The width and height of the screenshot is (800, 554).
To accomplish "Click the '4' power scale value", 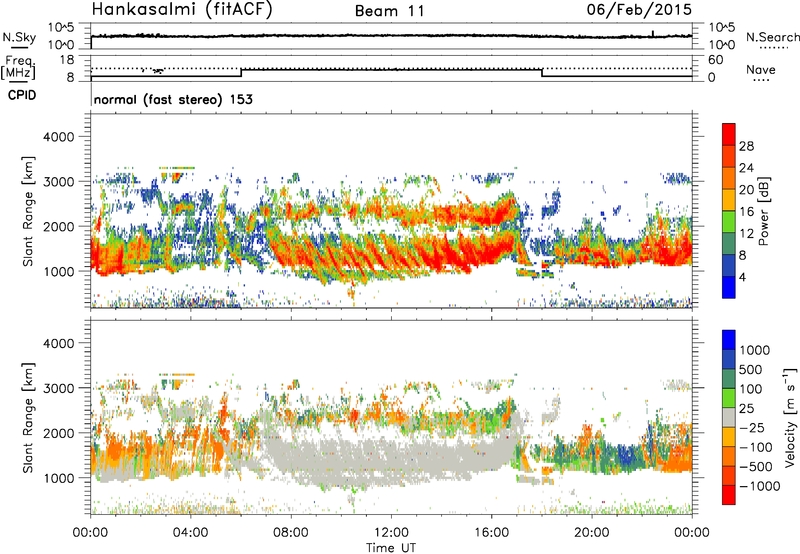I will pyautogui.click(x=742, y=278).
